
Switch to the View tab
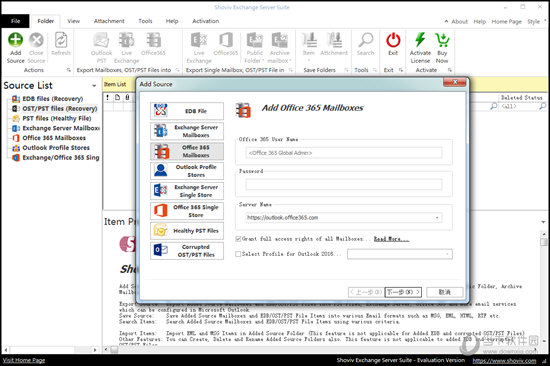pyautogui.click(x=73, y=21)
